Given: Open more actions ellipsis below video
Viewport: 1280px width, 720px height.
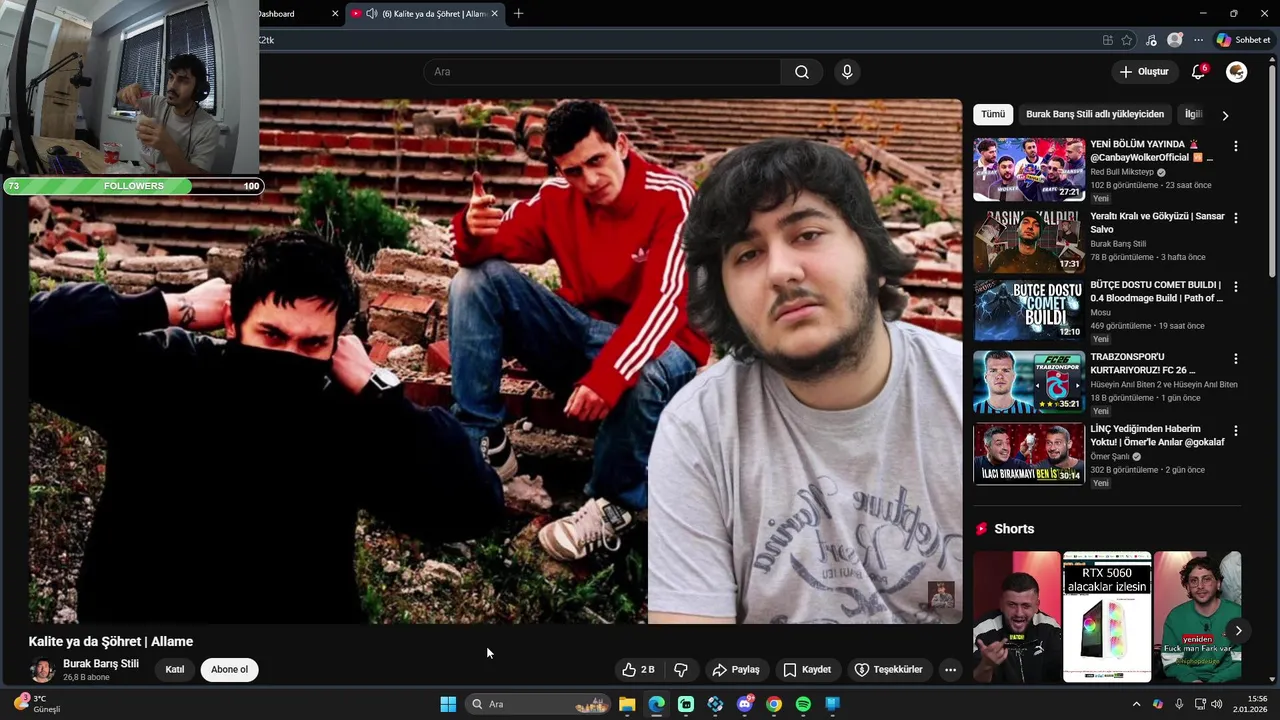Looking at the screenshot, I should click(x=950, y=670).
